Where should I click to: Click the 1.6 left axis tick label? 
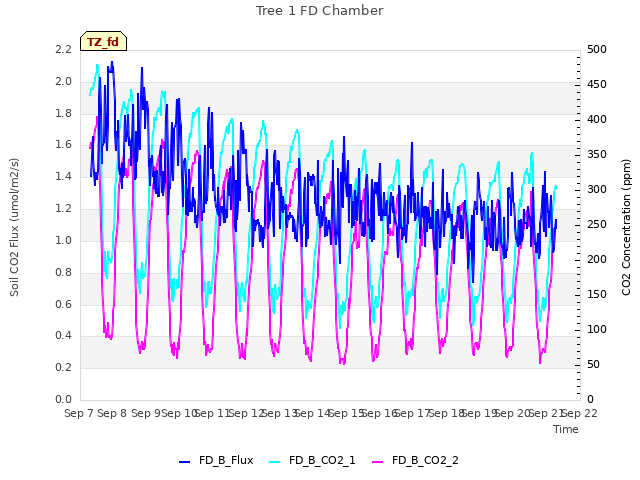point(63,145)
